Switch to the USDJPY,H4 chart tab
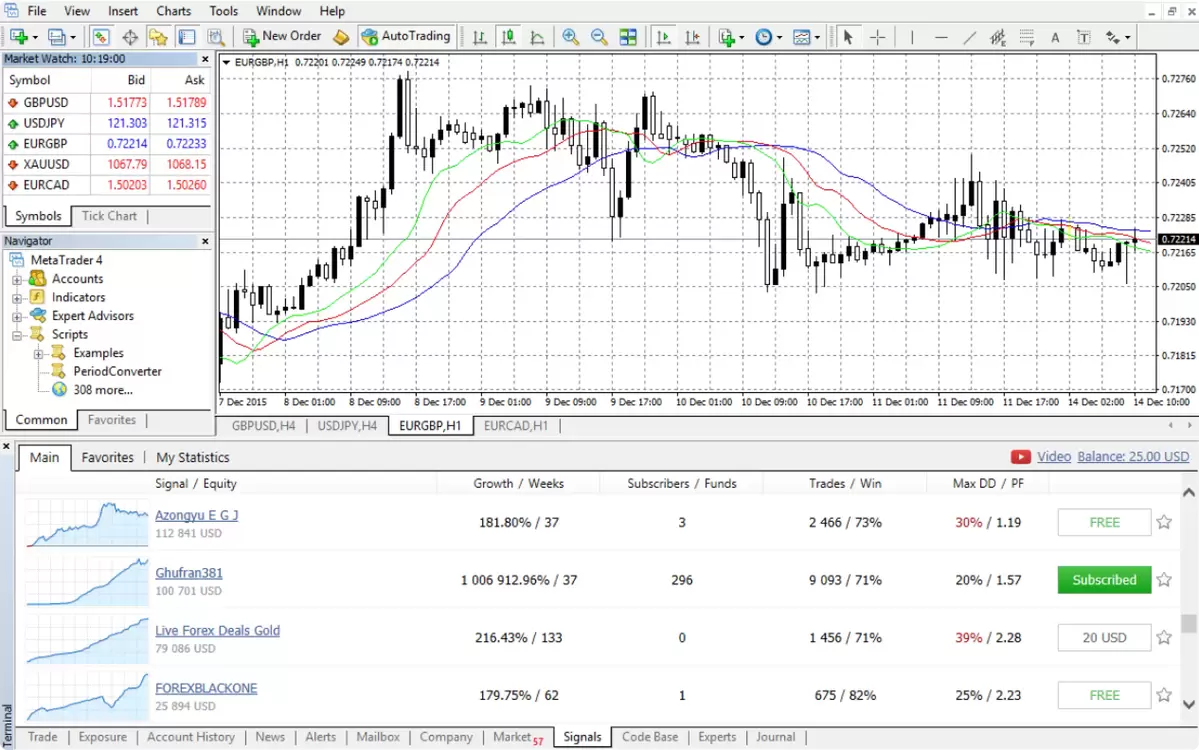 [347, 426]
